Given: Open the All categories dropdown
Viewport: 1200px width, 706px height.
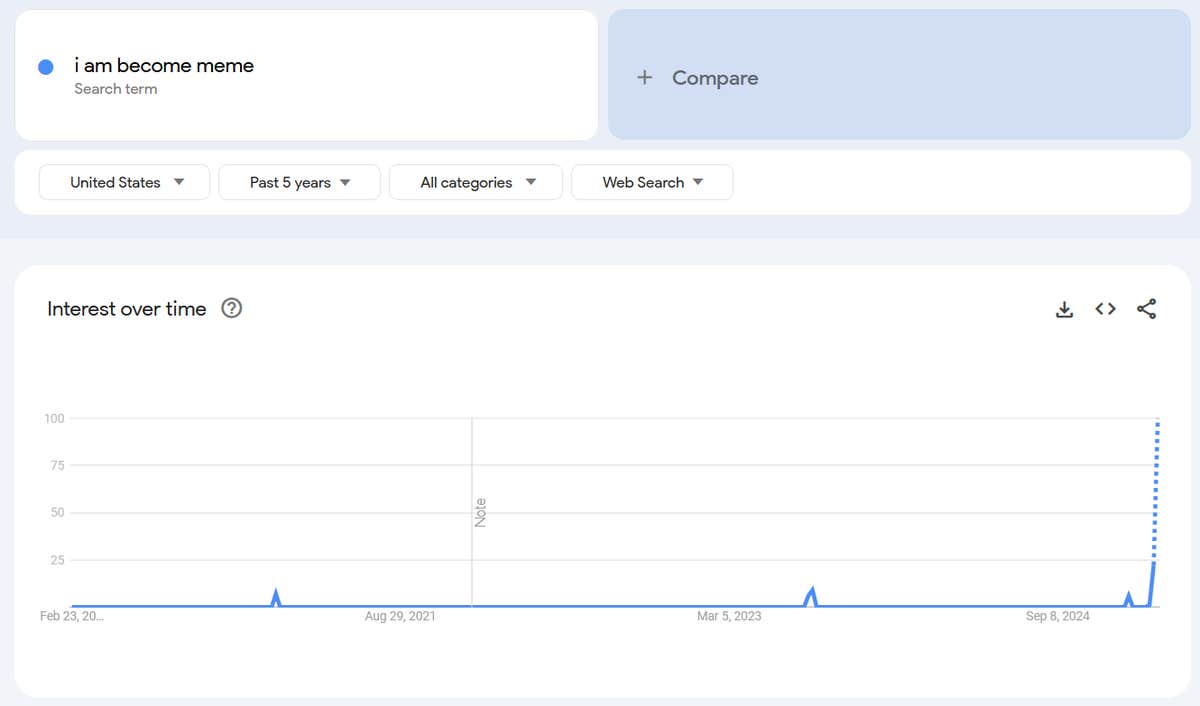Looking at the screenshot, I should 476,182.
